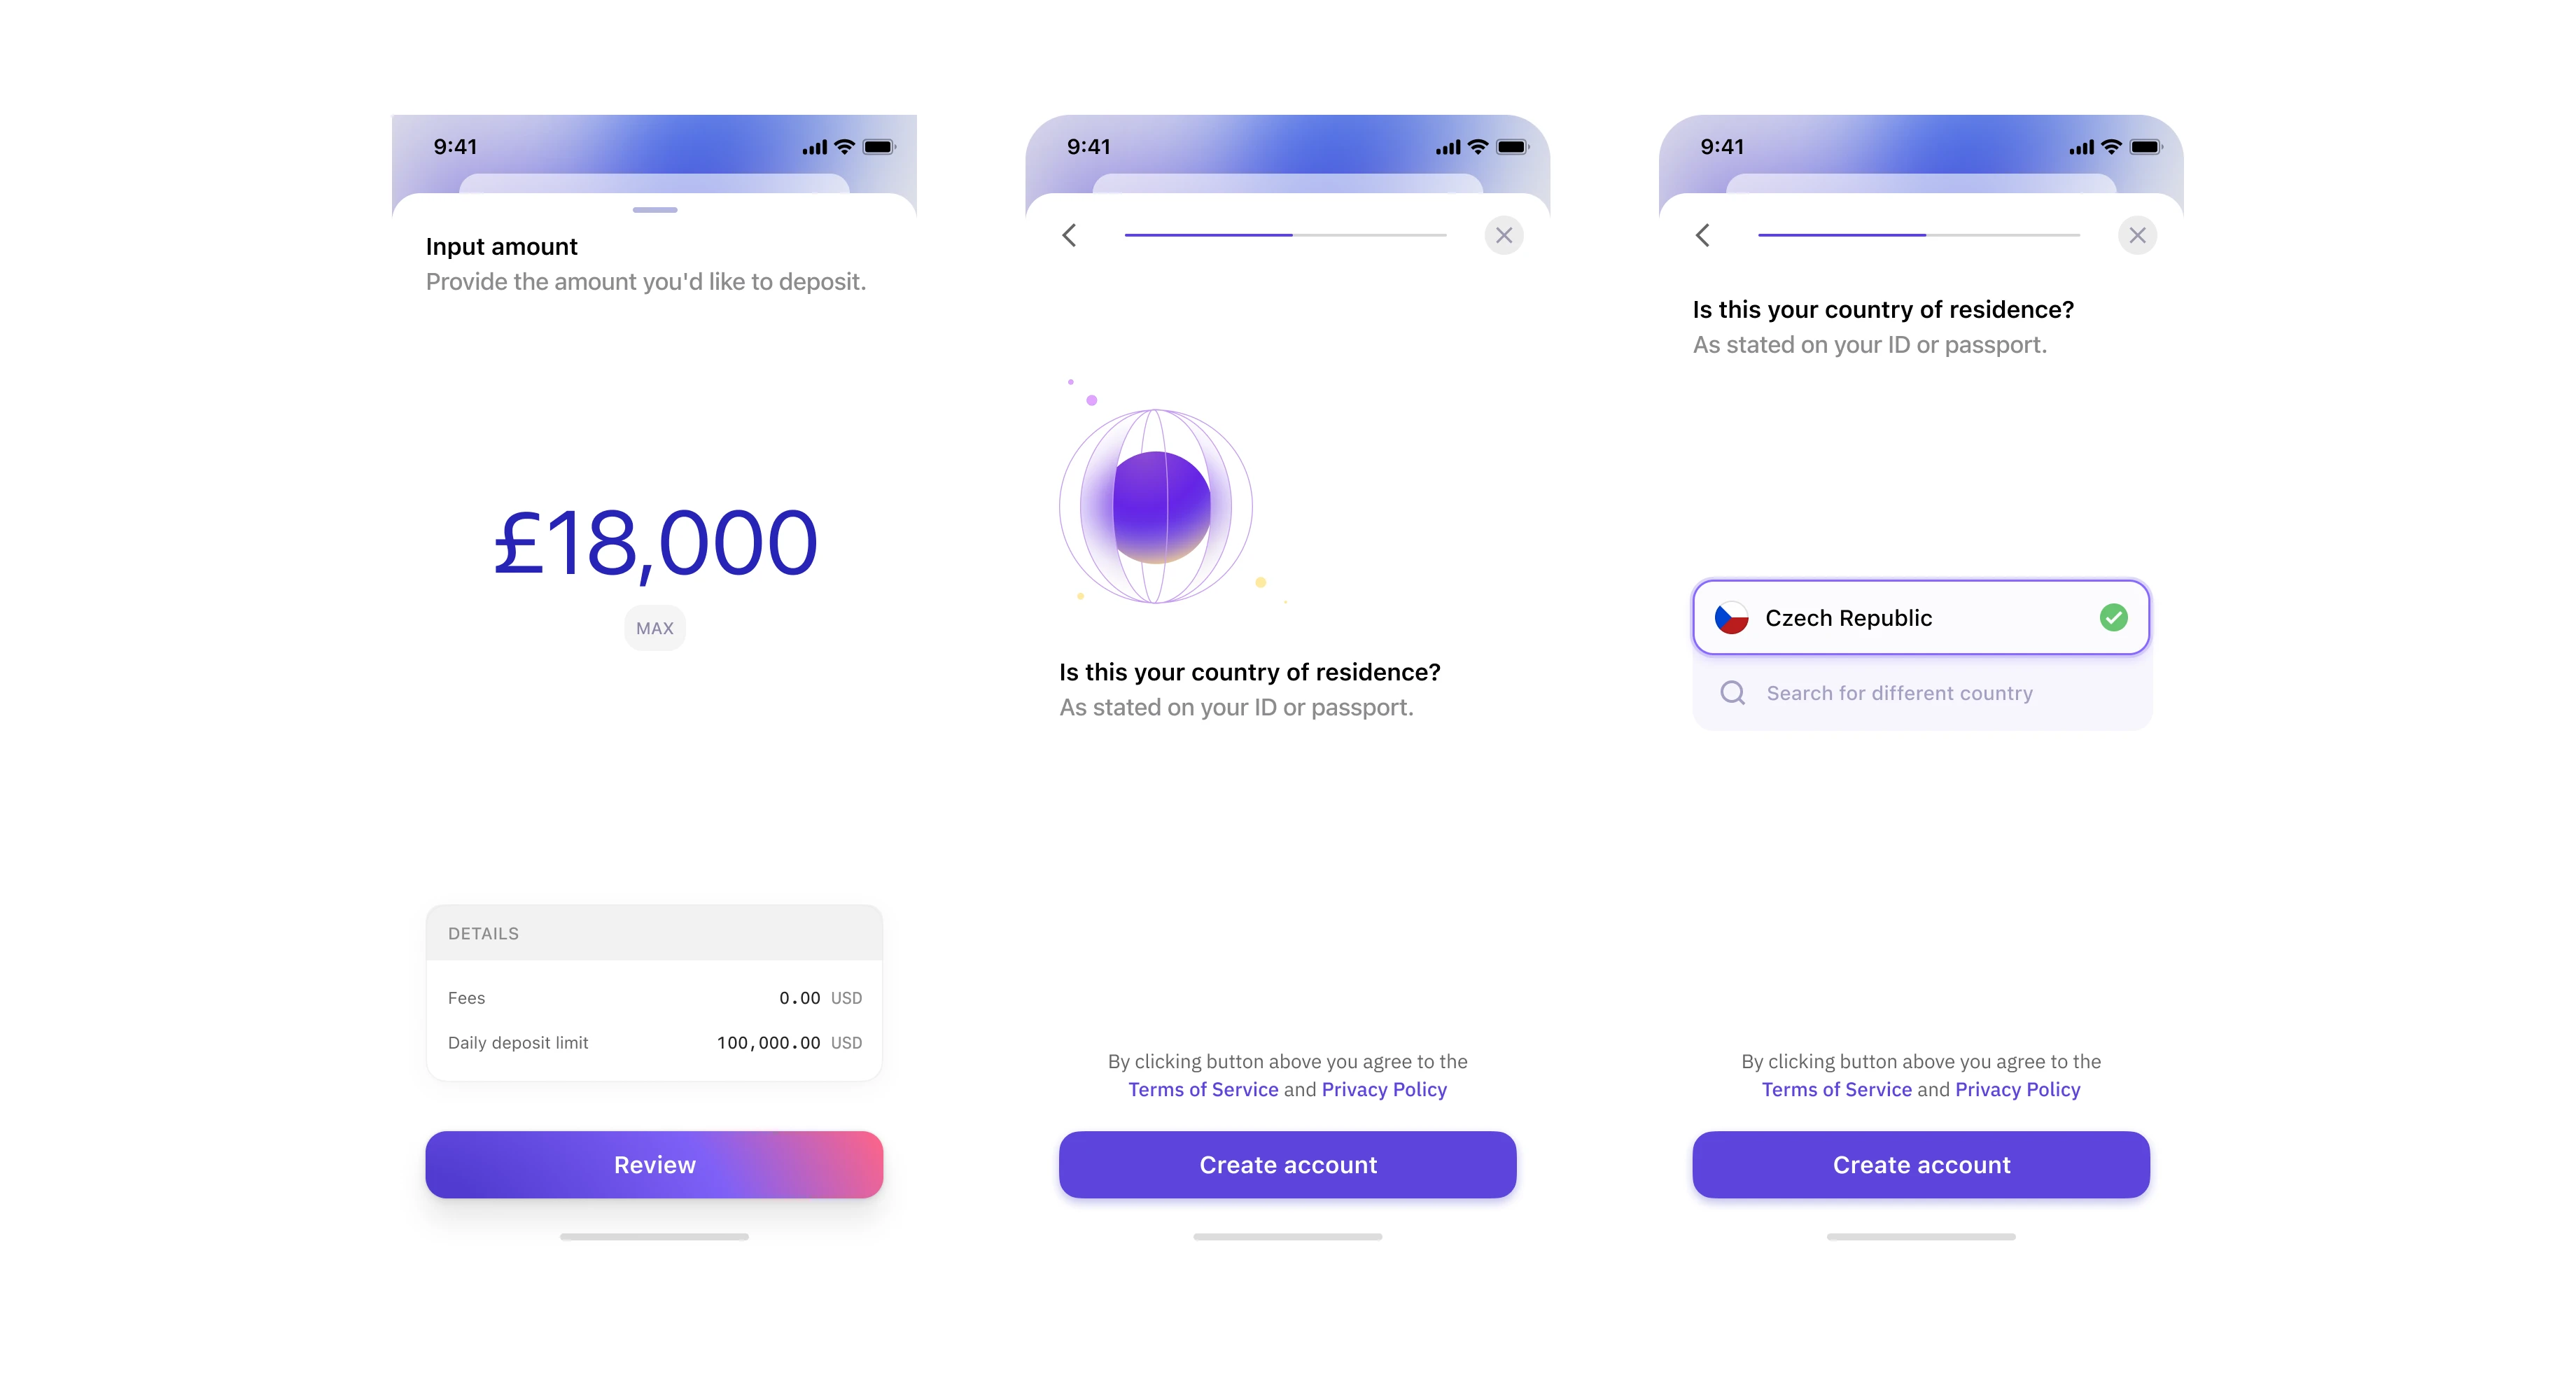Select Czech Republic as country of residence
Screen dimensions: 2576x1400
[1900, 617]
